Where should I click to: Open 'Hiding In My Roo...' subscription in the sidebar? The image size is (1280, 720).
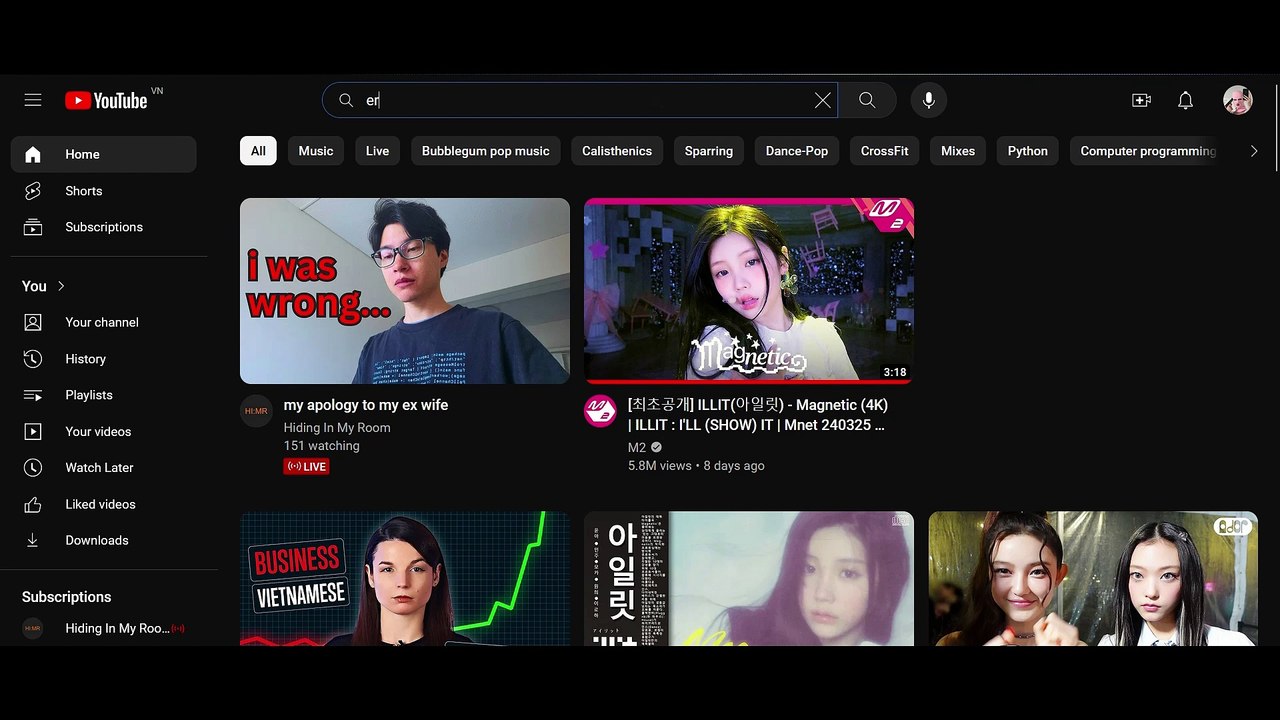click(104, 629)
